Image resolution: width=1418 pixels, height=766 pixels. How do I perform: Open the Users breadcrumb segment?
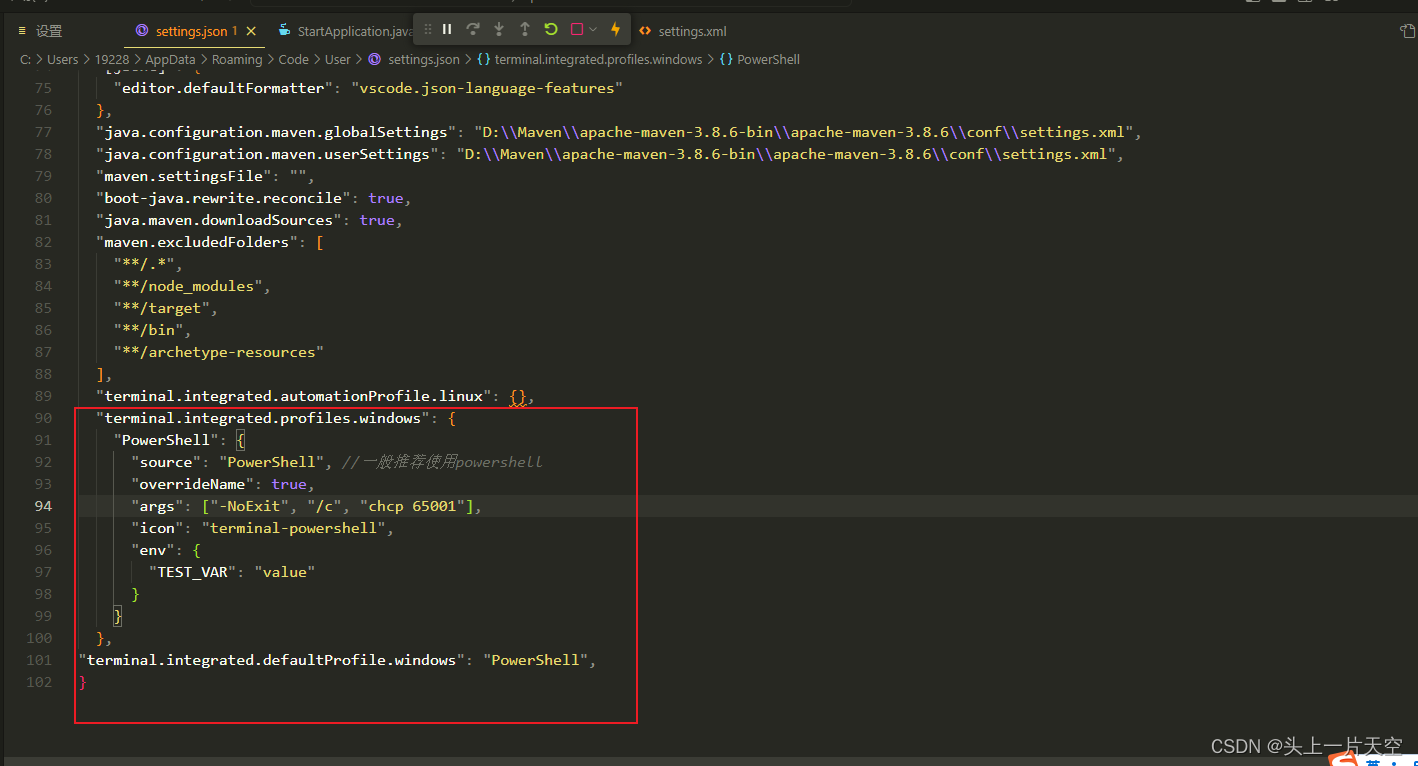point(62,59)
